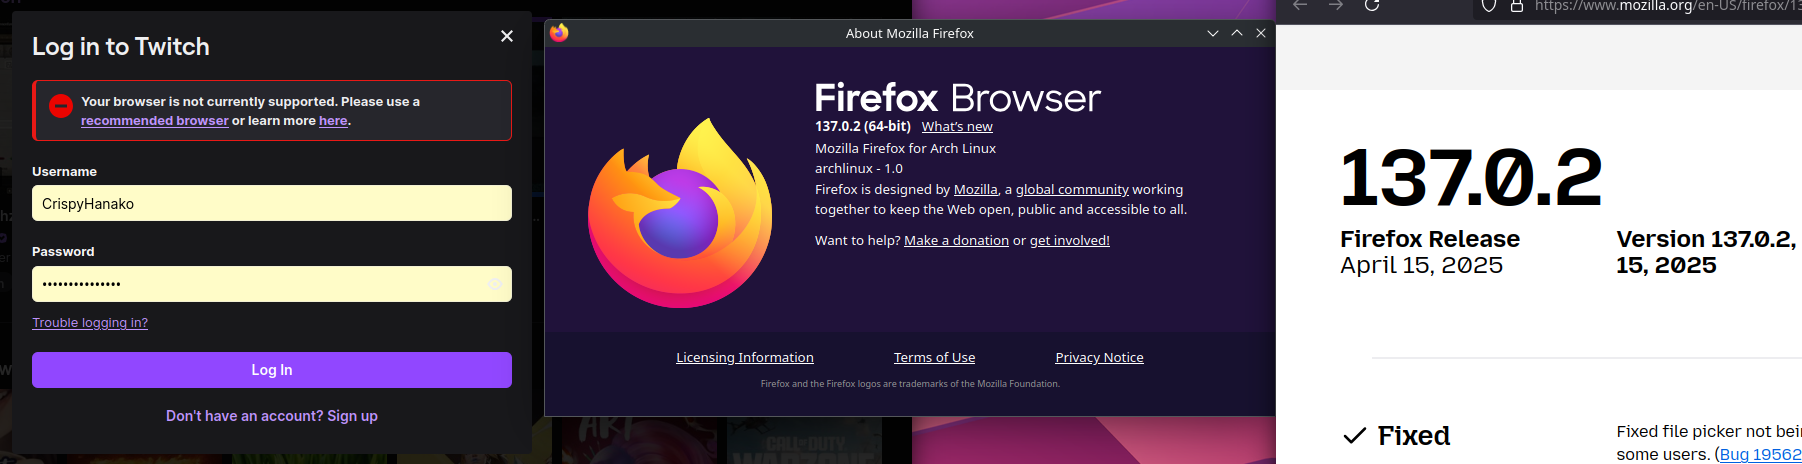Click the upward chevron in About Firefox title bar
The width and height of the screenshot is (1802, 464).
click(1237, 33)
